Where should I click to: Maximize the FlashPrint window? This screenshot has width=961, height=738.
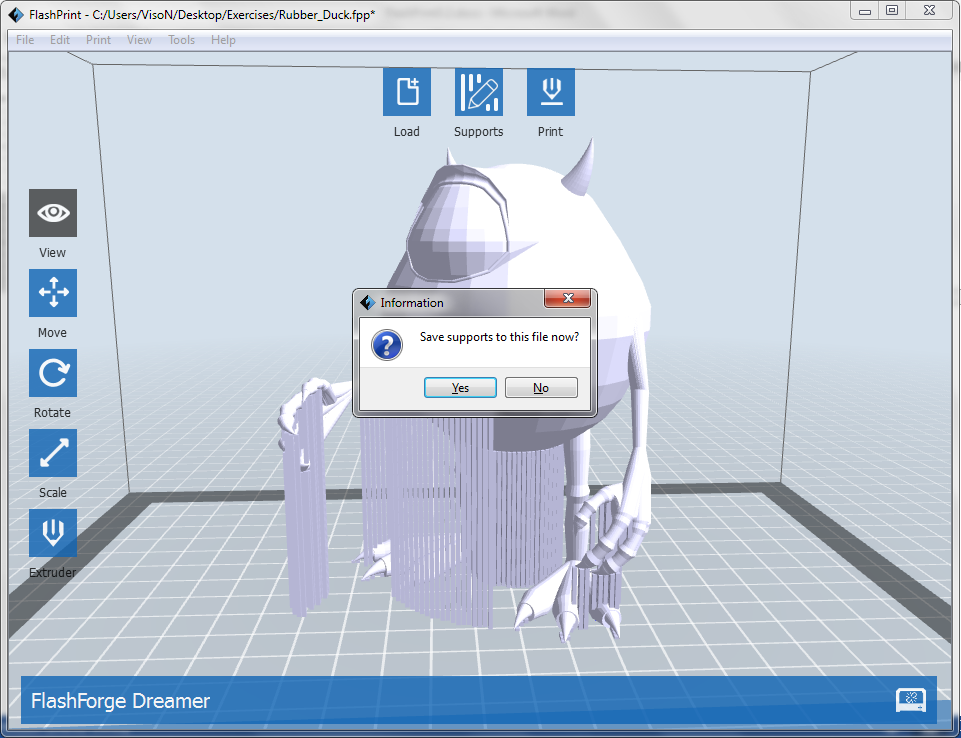coord(892,11)
